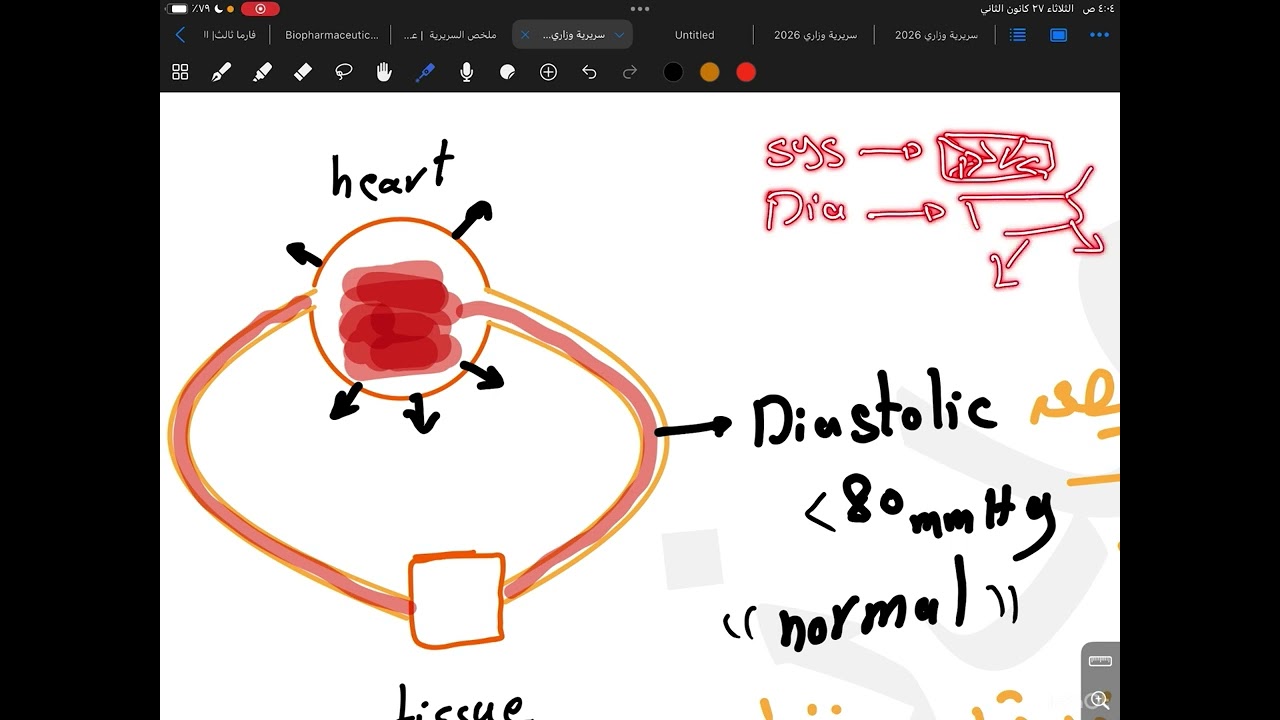This screenshot has width=1280, height=720.
Task: Pick the orange pen color
Action: point(709,72)
